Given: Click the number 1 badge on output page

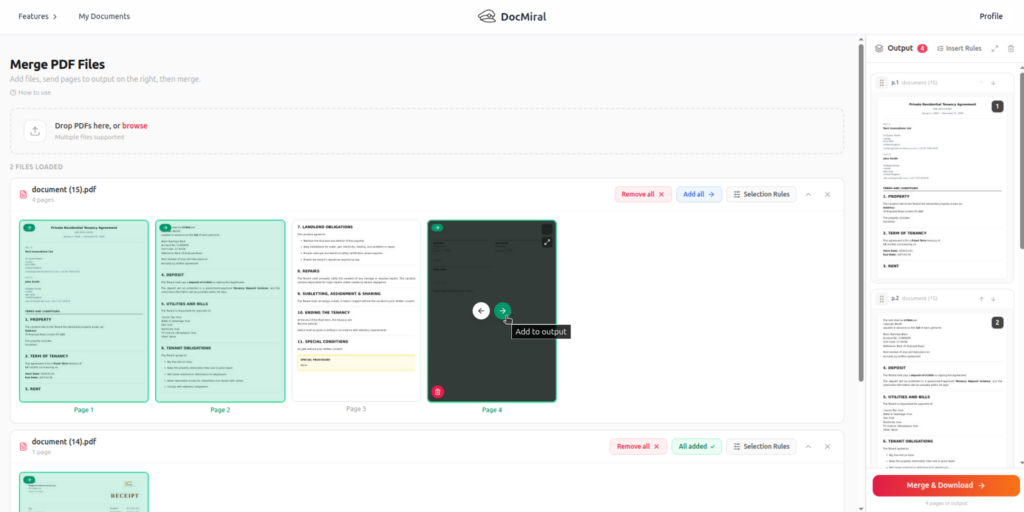Looking at the screenshot, I should point(997,106).
